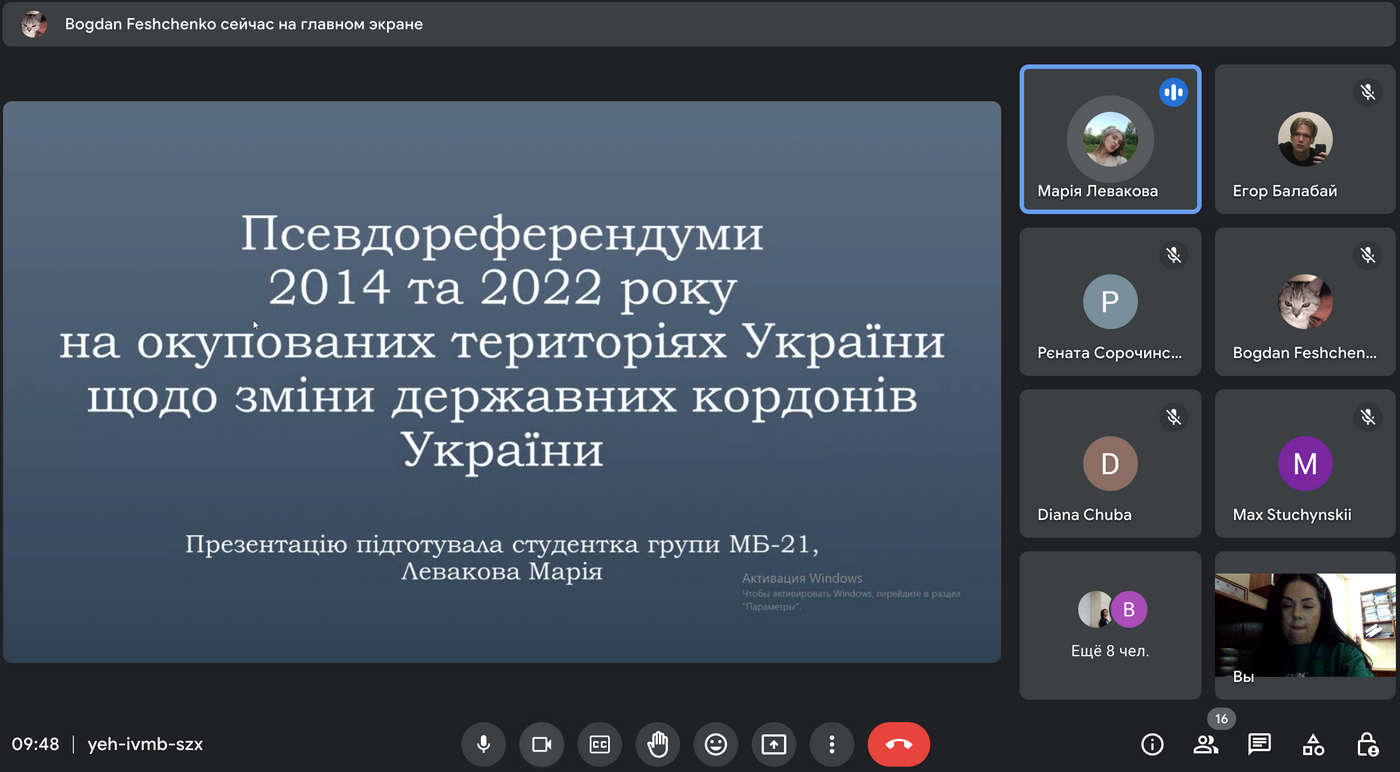
Task: Select Марія Левакова participant tile
Action: point(1110,139)
